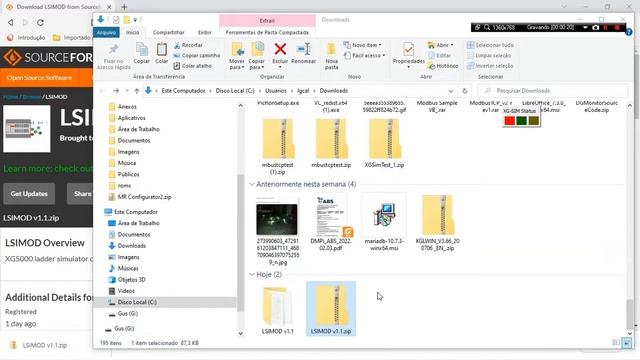The image size is (640, 360).
Task: Reload the browser page
Action: point(40,22)
